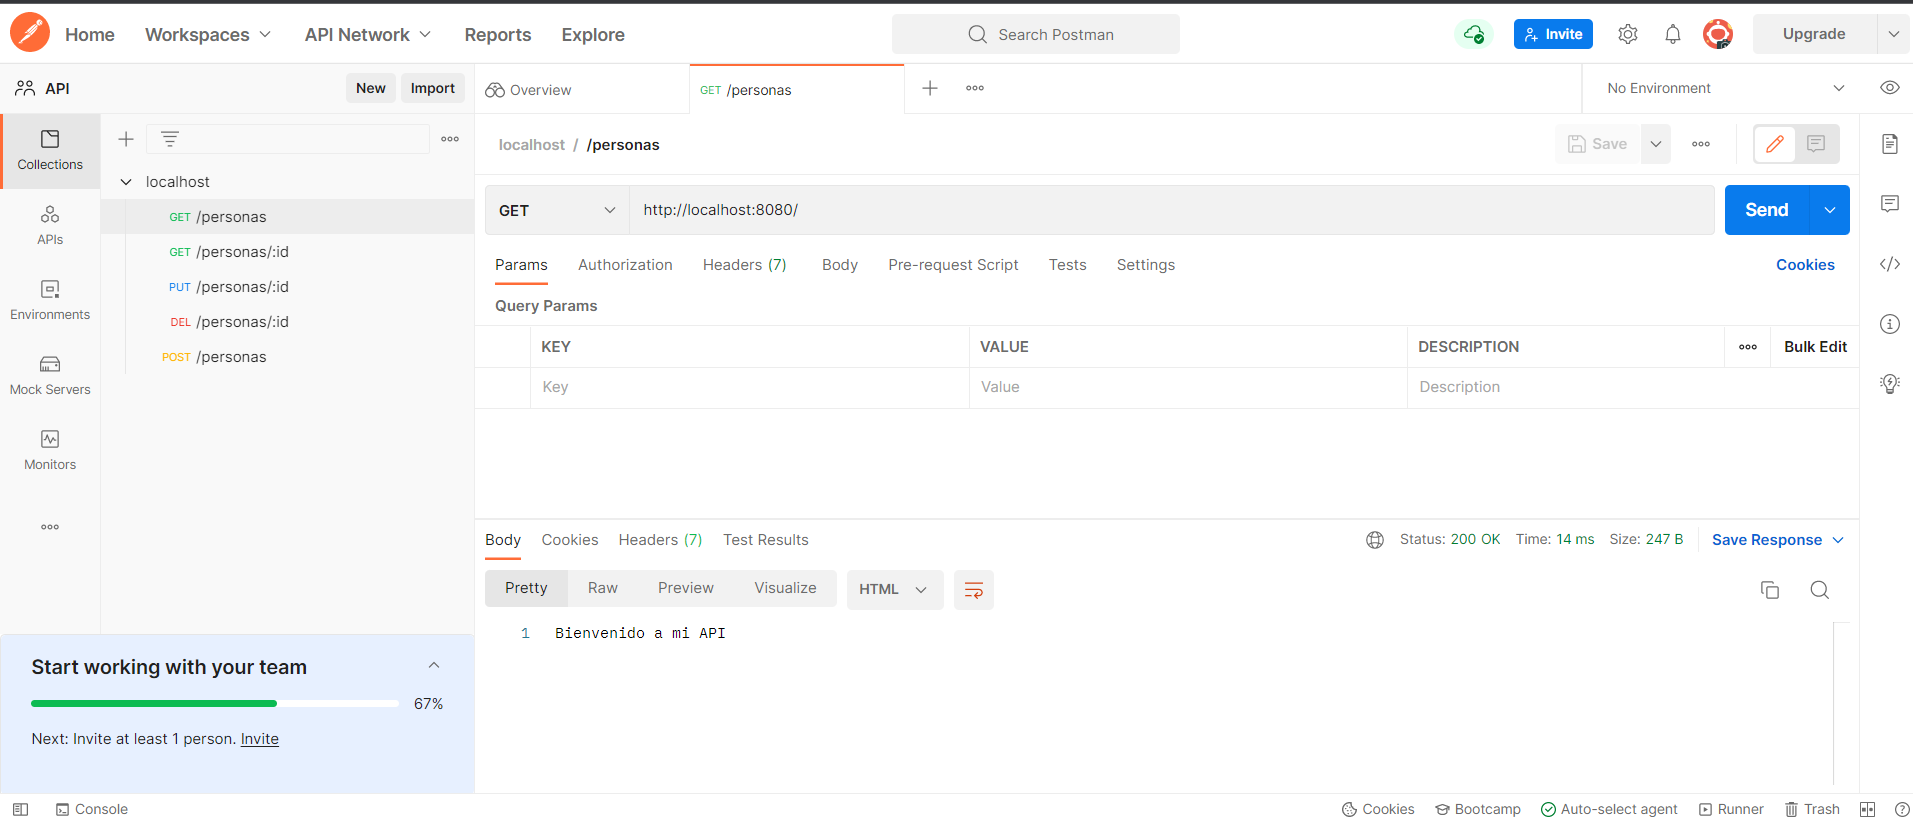This screenshot has height=822, width=1913.
Task: Open Send button dropdown arrow
Action: (x=1830, y=210)
